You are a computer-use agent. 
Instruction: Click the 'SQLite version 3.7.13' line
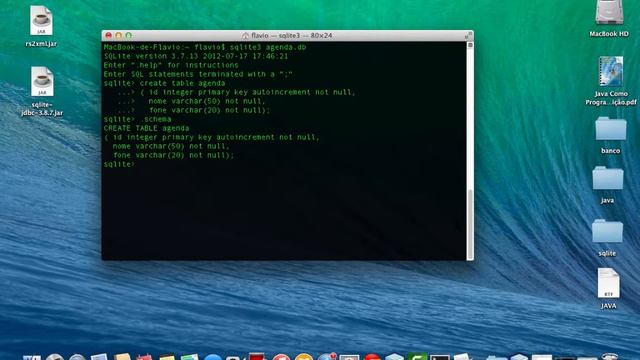tap(196, 56)
